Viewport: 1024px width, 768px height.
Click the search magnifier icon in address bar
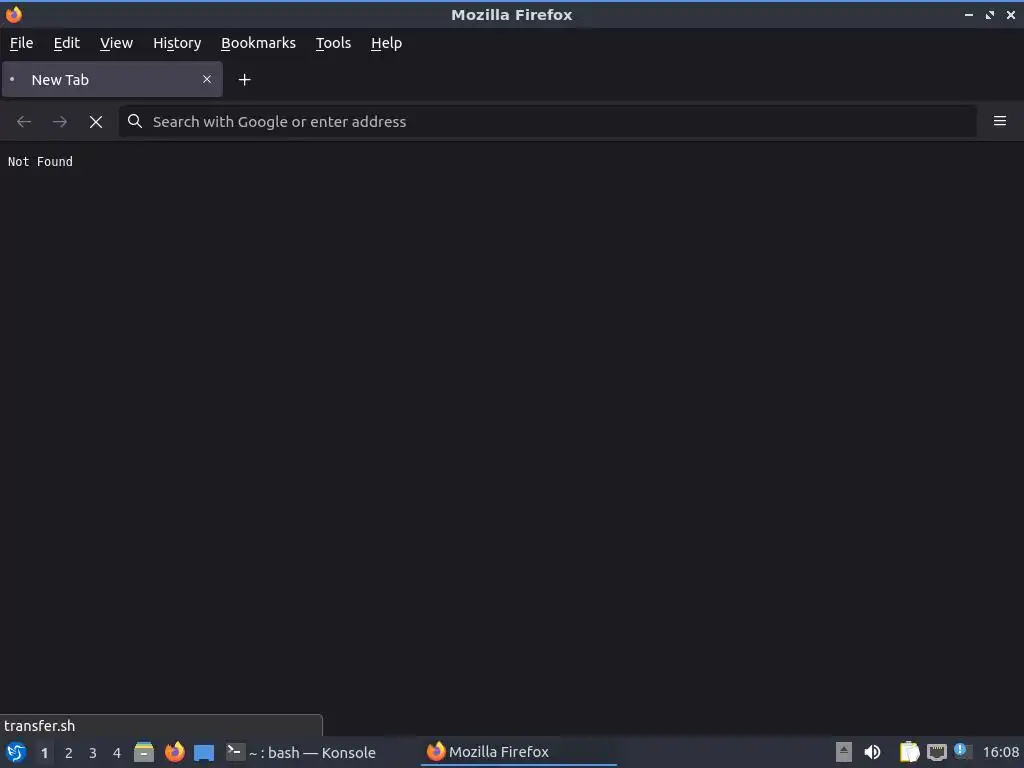135,121
